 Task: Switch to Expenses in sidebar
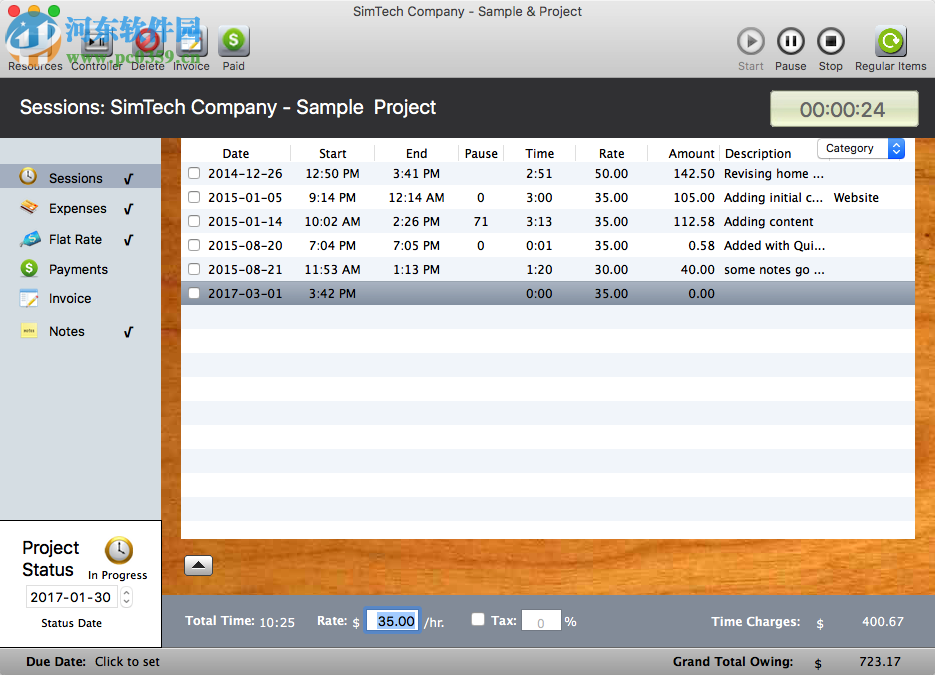coord(77,209)
